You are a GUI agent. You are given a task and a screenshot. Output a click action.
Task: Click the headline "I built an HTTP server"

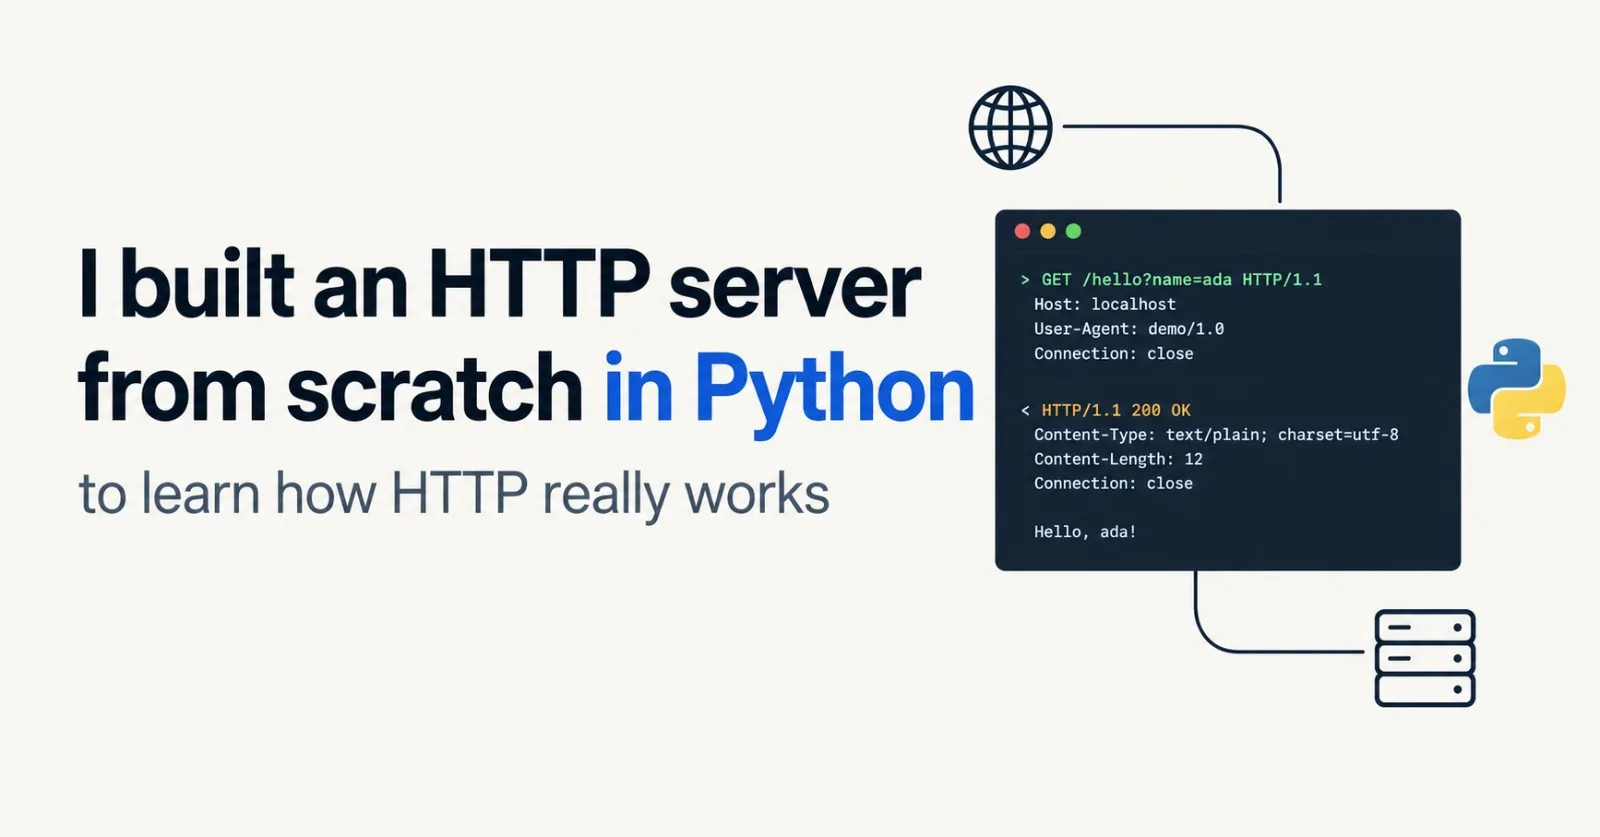coord(499,285)
